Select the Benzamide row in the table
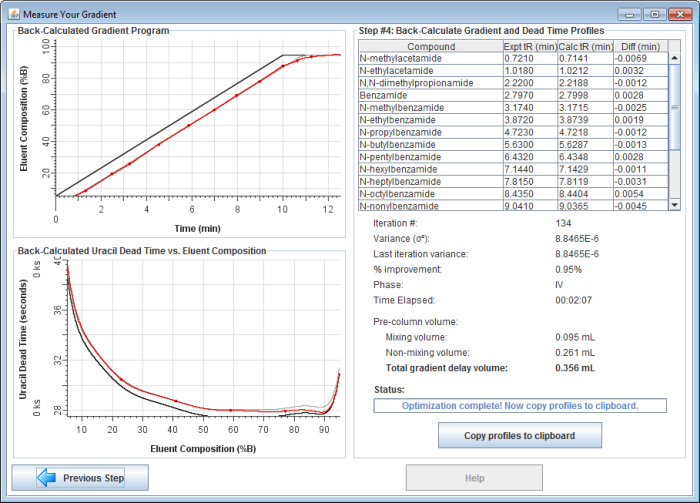The width and height of the screenshot is (700, 503). click(428, 95)
